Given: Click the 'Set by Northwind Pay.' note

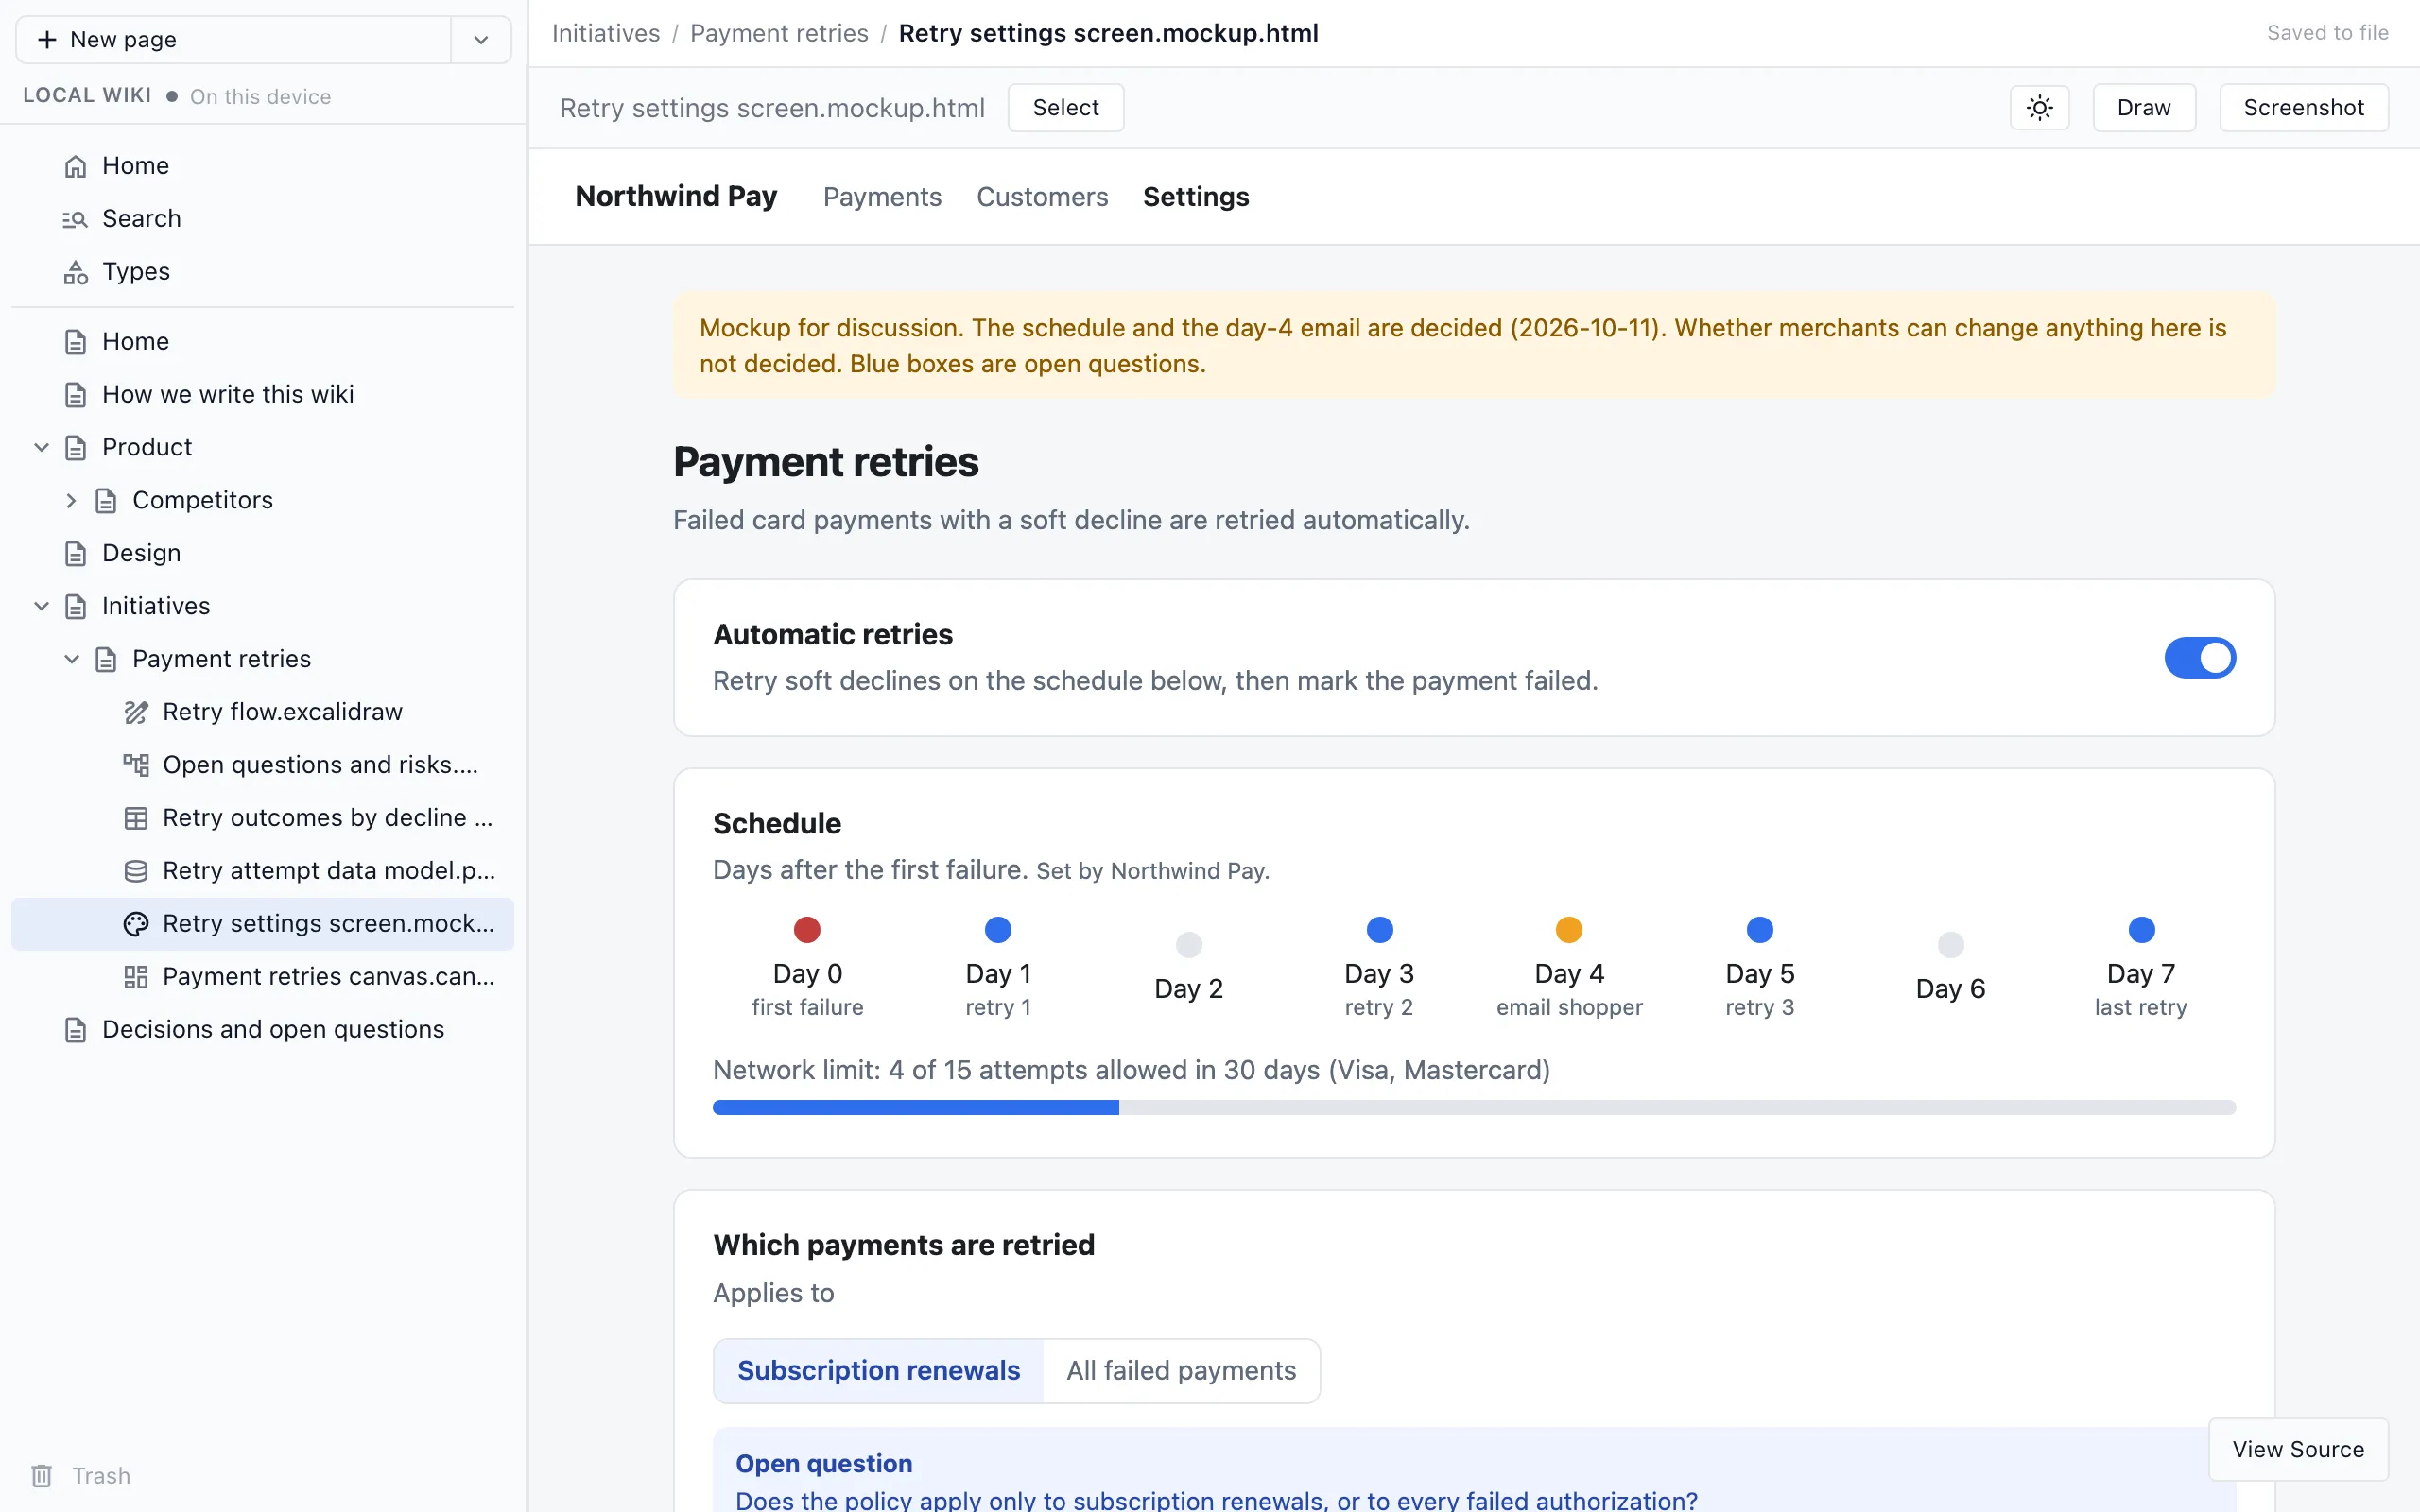Looking at the screenshot, I should (x=1153, y=872).
